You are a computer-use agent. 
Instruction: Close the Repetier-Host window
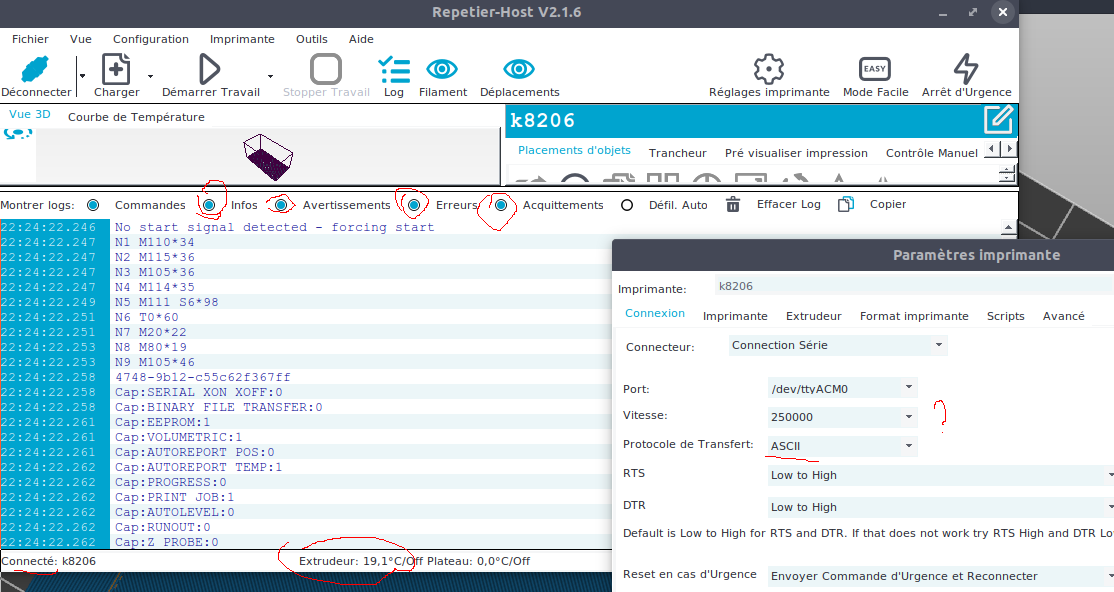pyautogui.click(x=1002, y=12)
